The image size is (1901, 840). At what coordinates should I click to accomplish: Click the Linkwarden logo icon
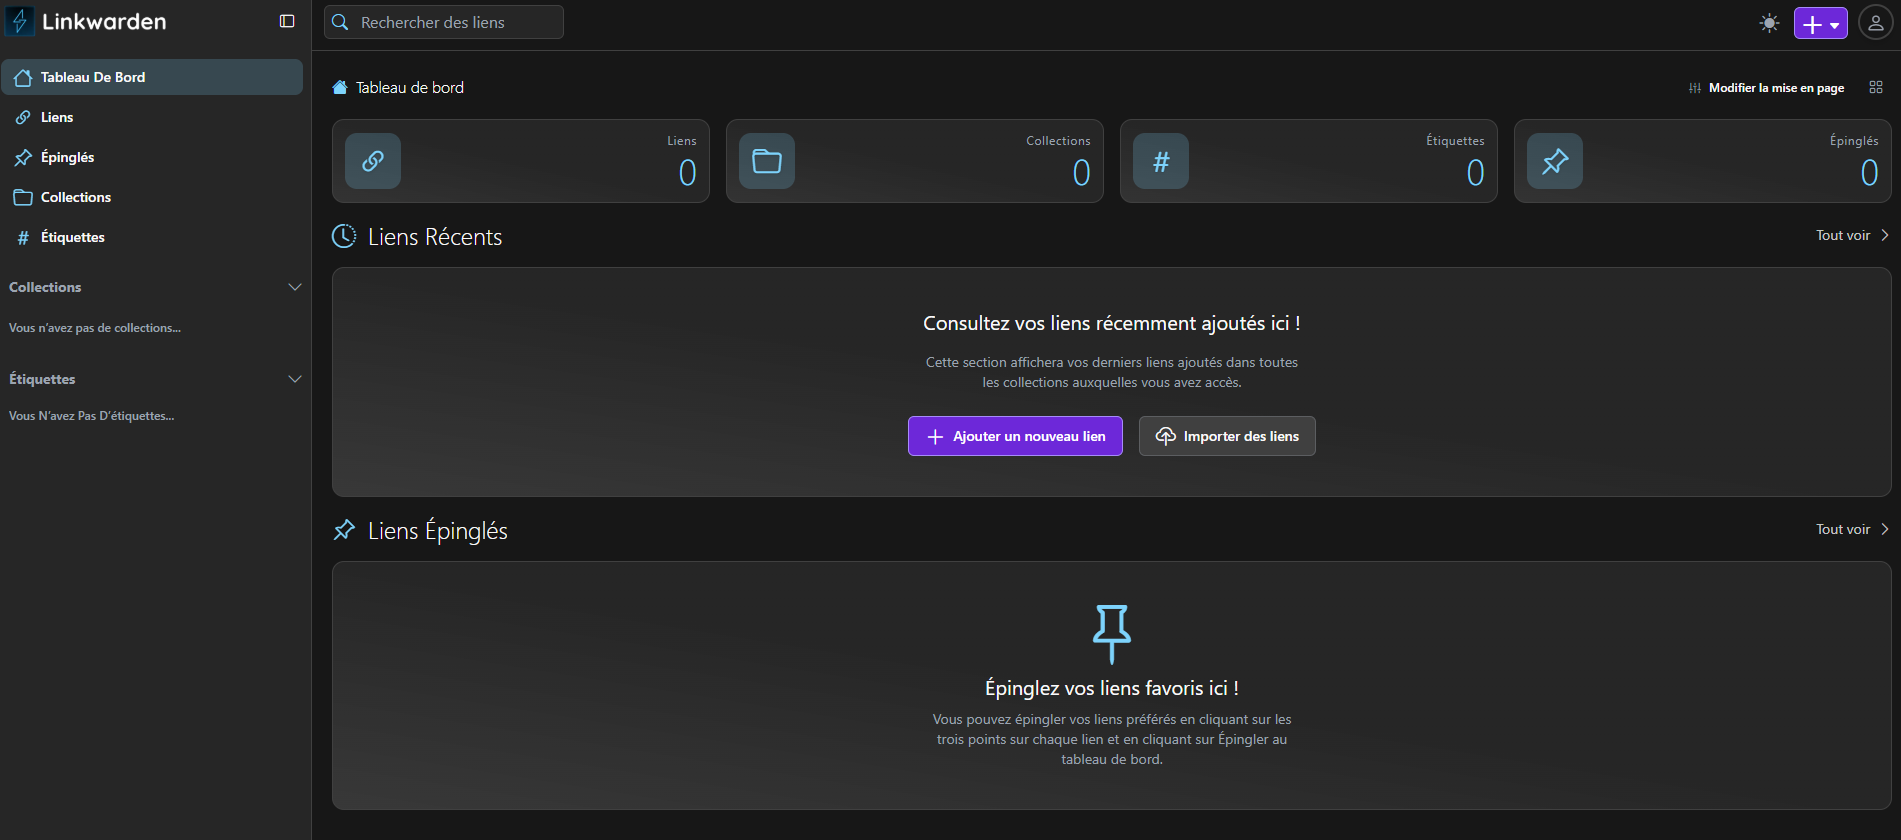(x=20, y=21)
